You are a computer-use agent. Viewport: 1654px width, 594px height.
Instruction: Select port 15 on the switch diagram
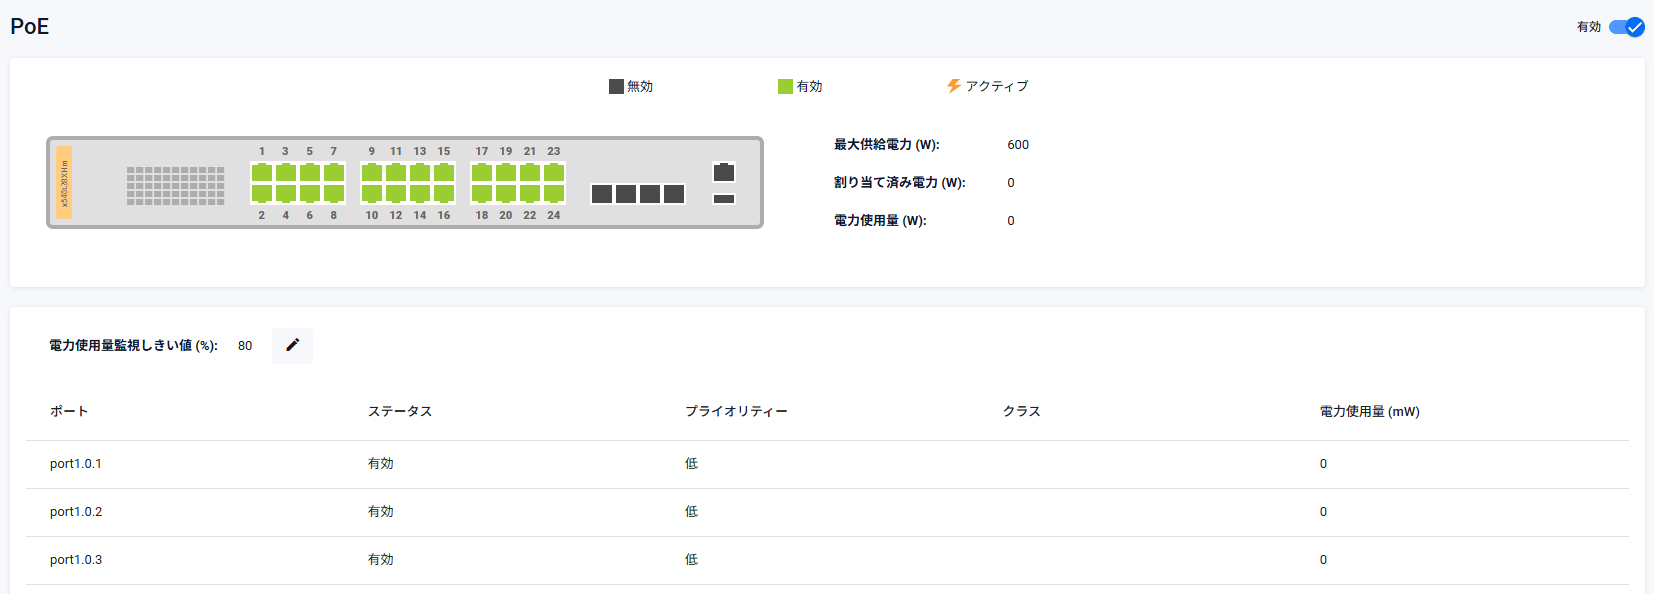pyautogui.click(x=444, y=172)
